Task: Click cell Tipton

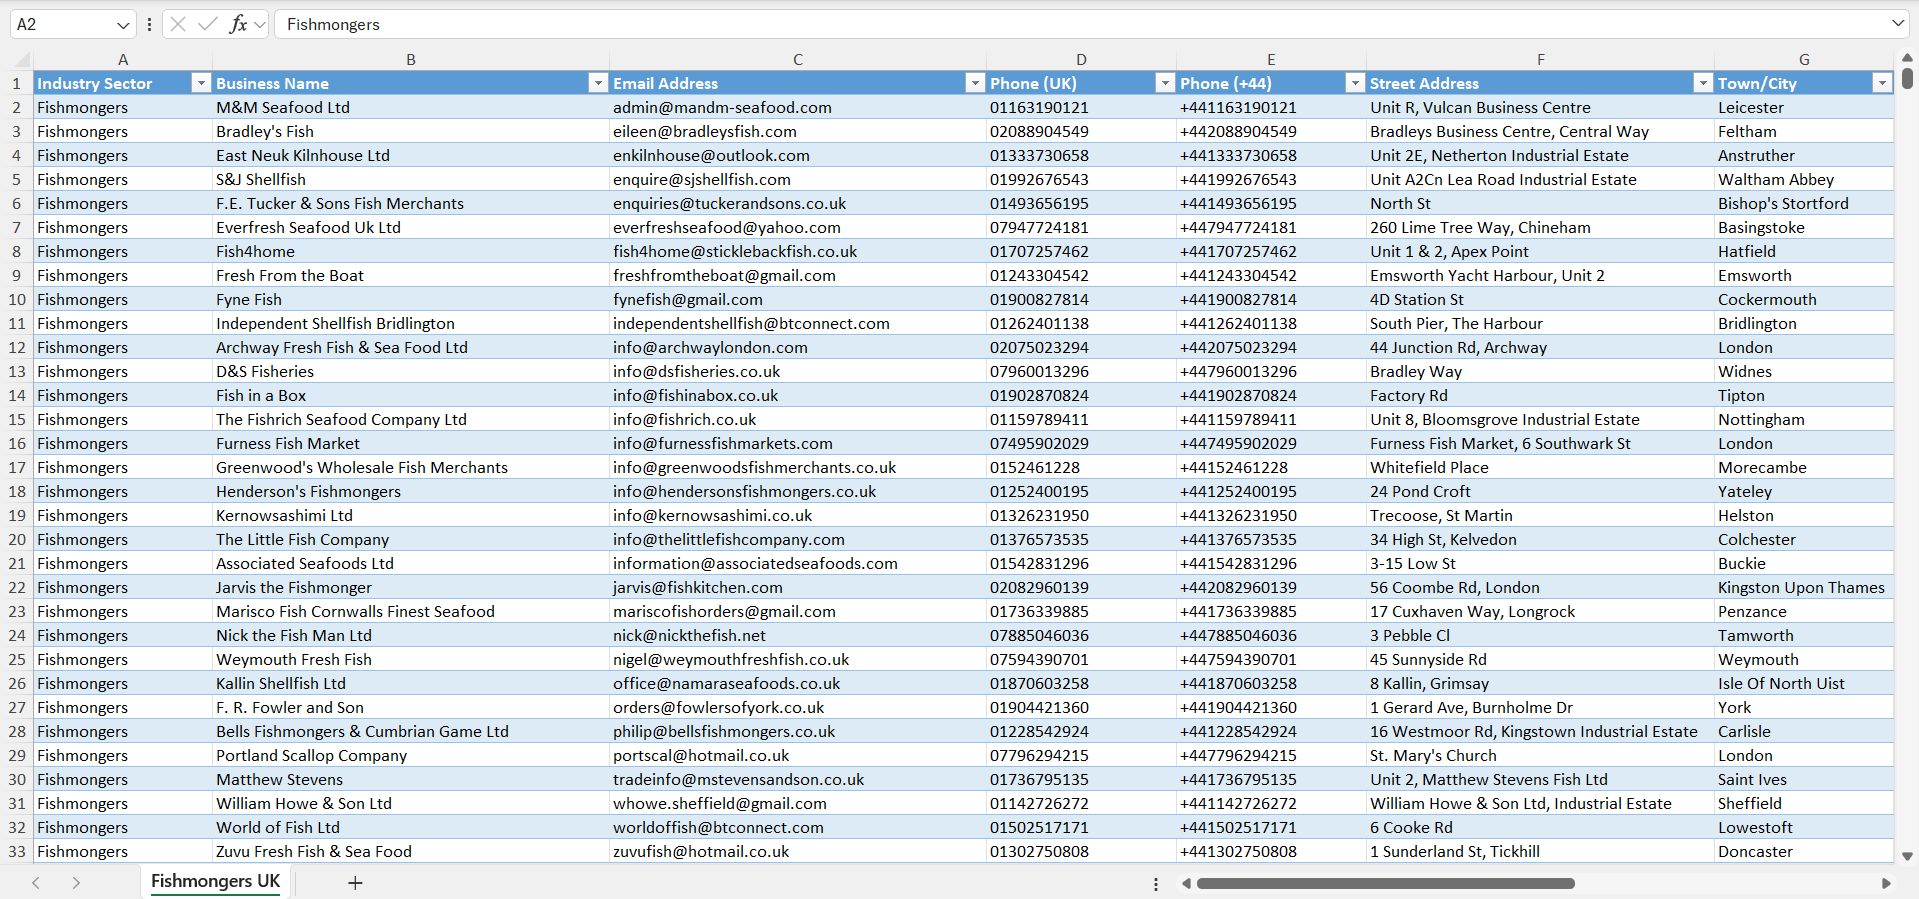Action: (x=1804, y=395)
